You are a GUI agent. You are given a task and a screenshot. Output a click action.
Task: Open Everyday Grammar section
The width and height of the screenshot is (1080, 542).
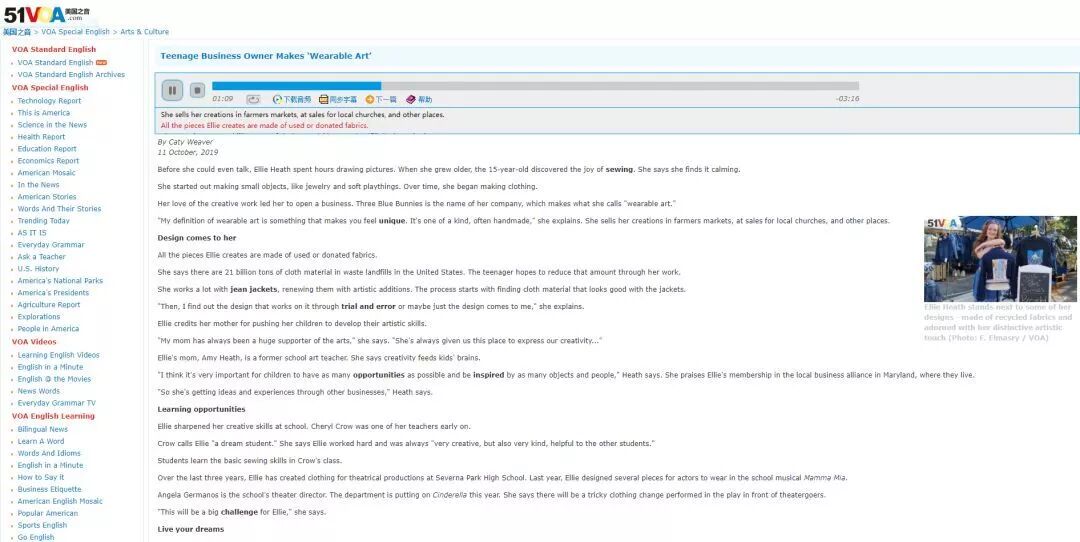point(51,244)
